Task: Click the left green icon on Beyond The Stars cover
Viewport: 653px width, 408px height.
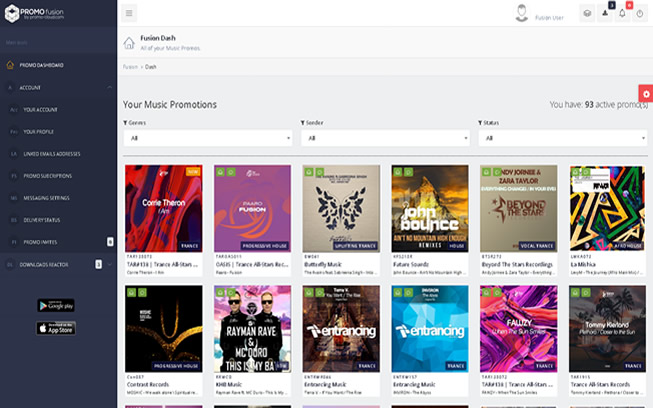Action: click(486, 172)
